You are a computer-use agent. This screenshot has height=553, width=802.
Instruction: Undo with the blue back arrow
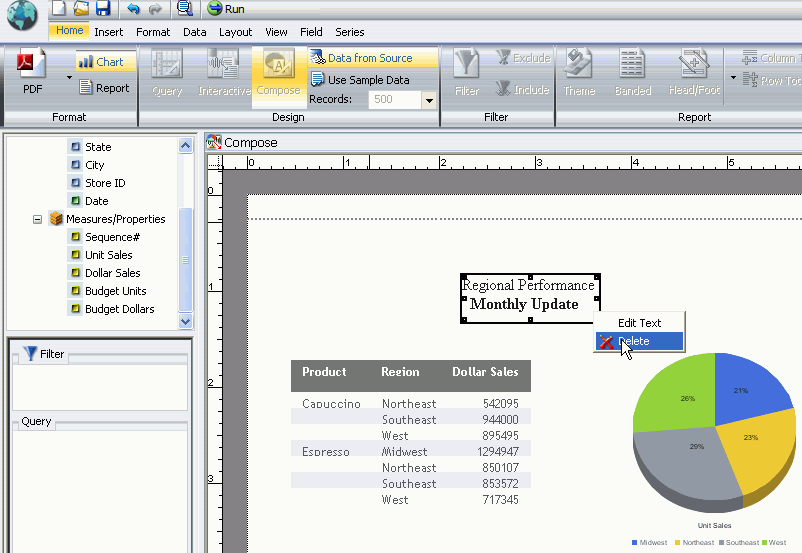point(133,9)
